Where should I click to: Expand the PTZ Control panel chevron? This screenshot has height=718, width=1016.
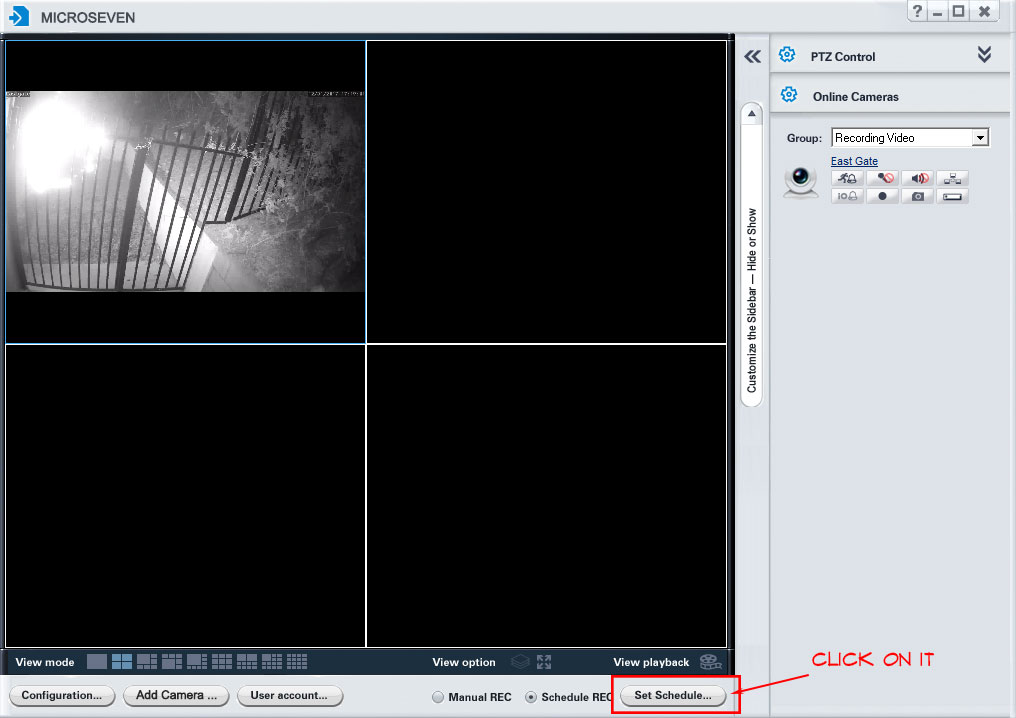point(984,54)
